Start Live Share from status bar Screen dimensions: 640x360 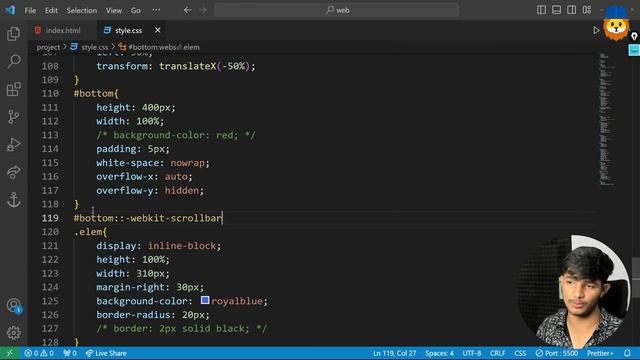pos(106,353)
